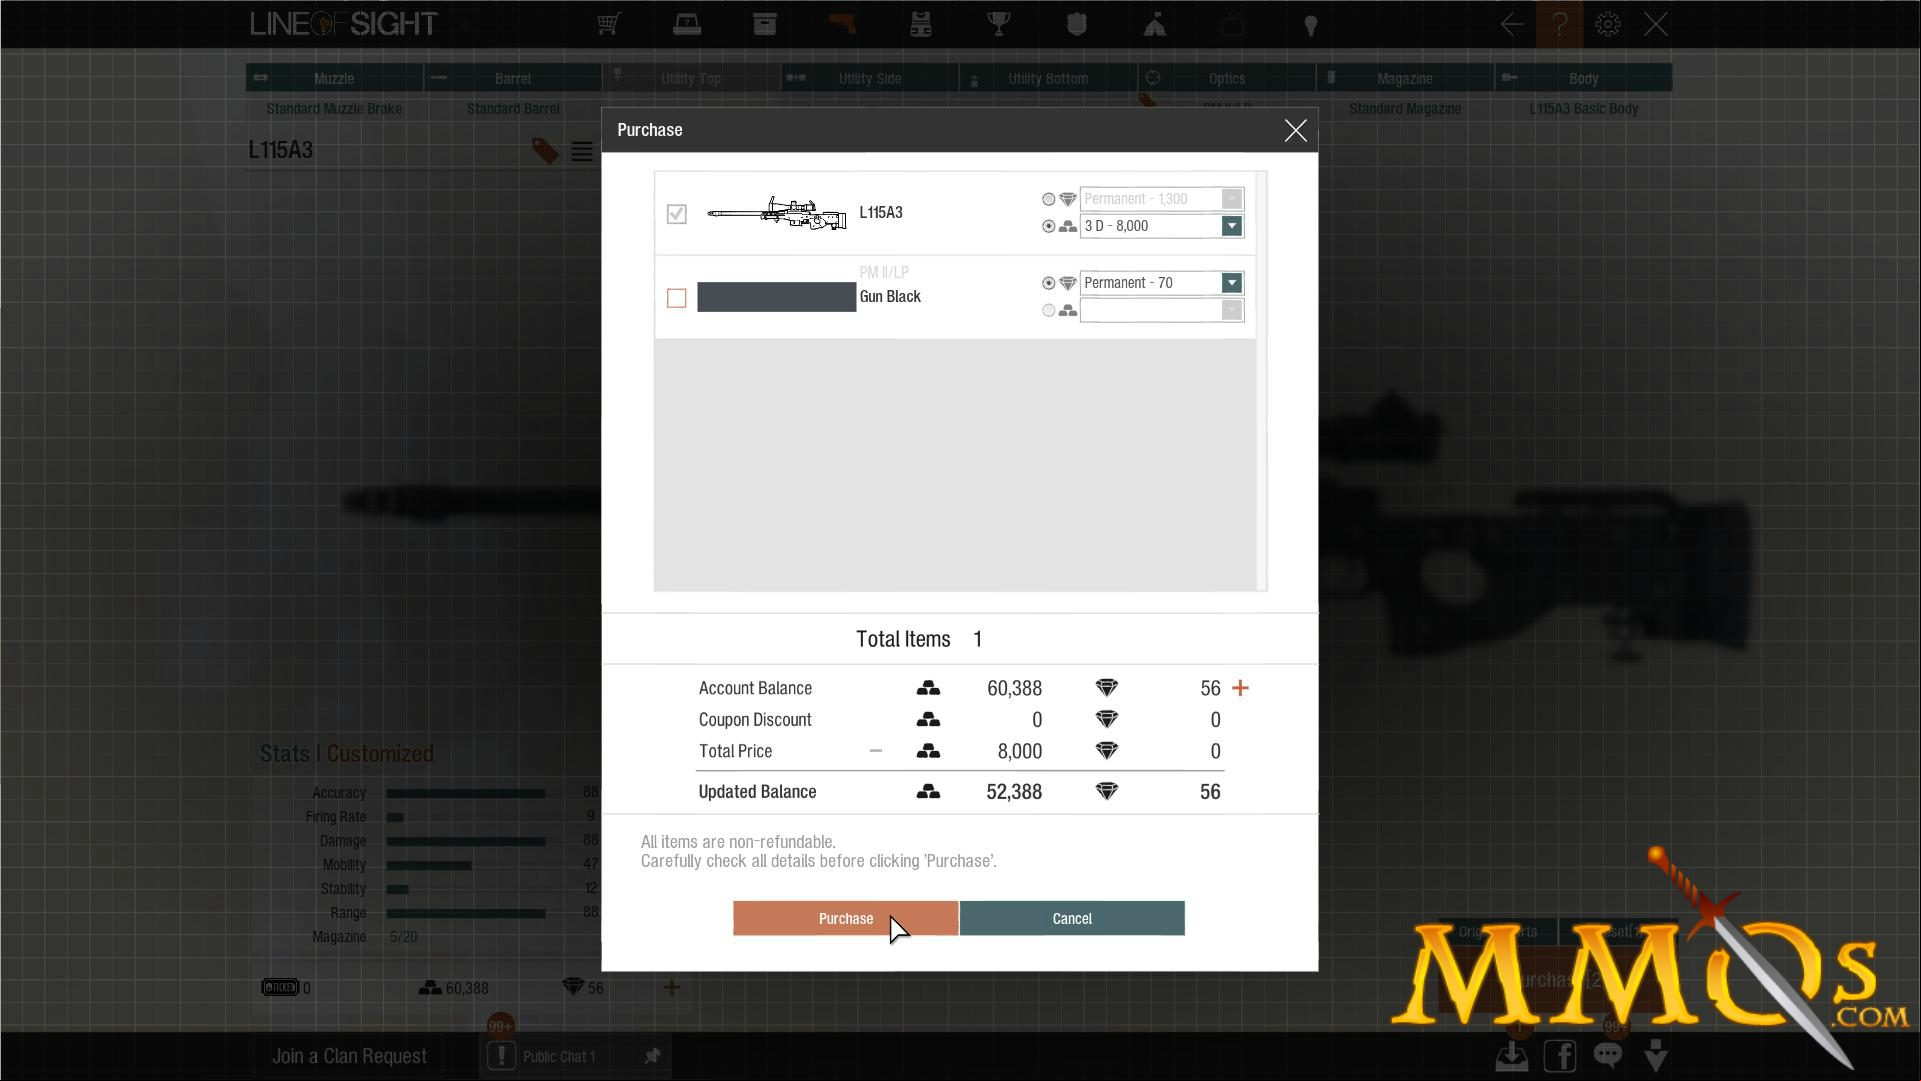
Task: Pin the chat with pin icon
Action: pyautogui.click(x=652, y=1056)
